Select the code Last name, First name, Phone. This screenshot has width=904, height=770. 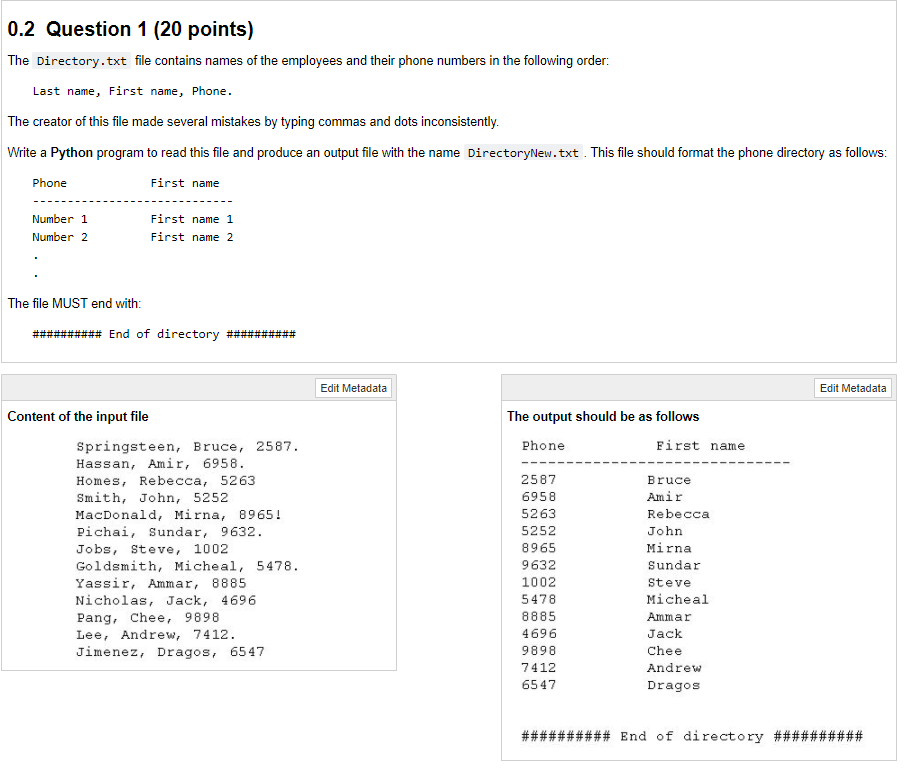point(132,91)
